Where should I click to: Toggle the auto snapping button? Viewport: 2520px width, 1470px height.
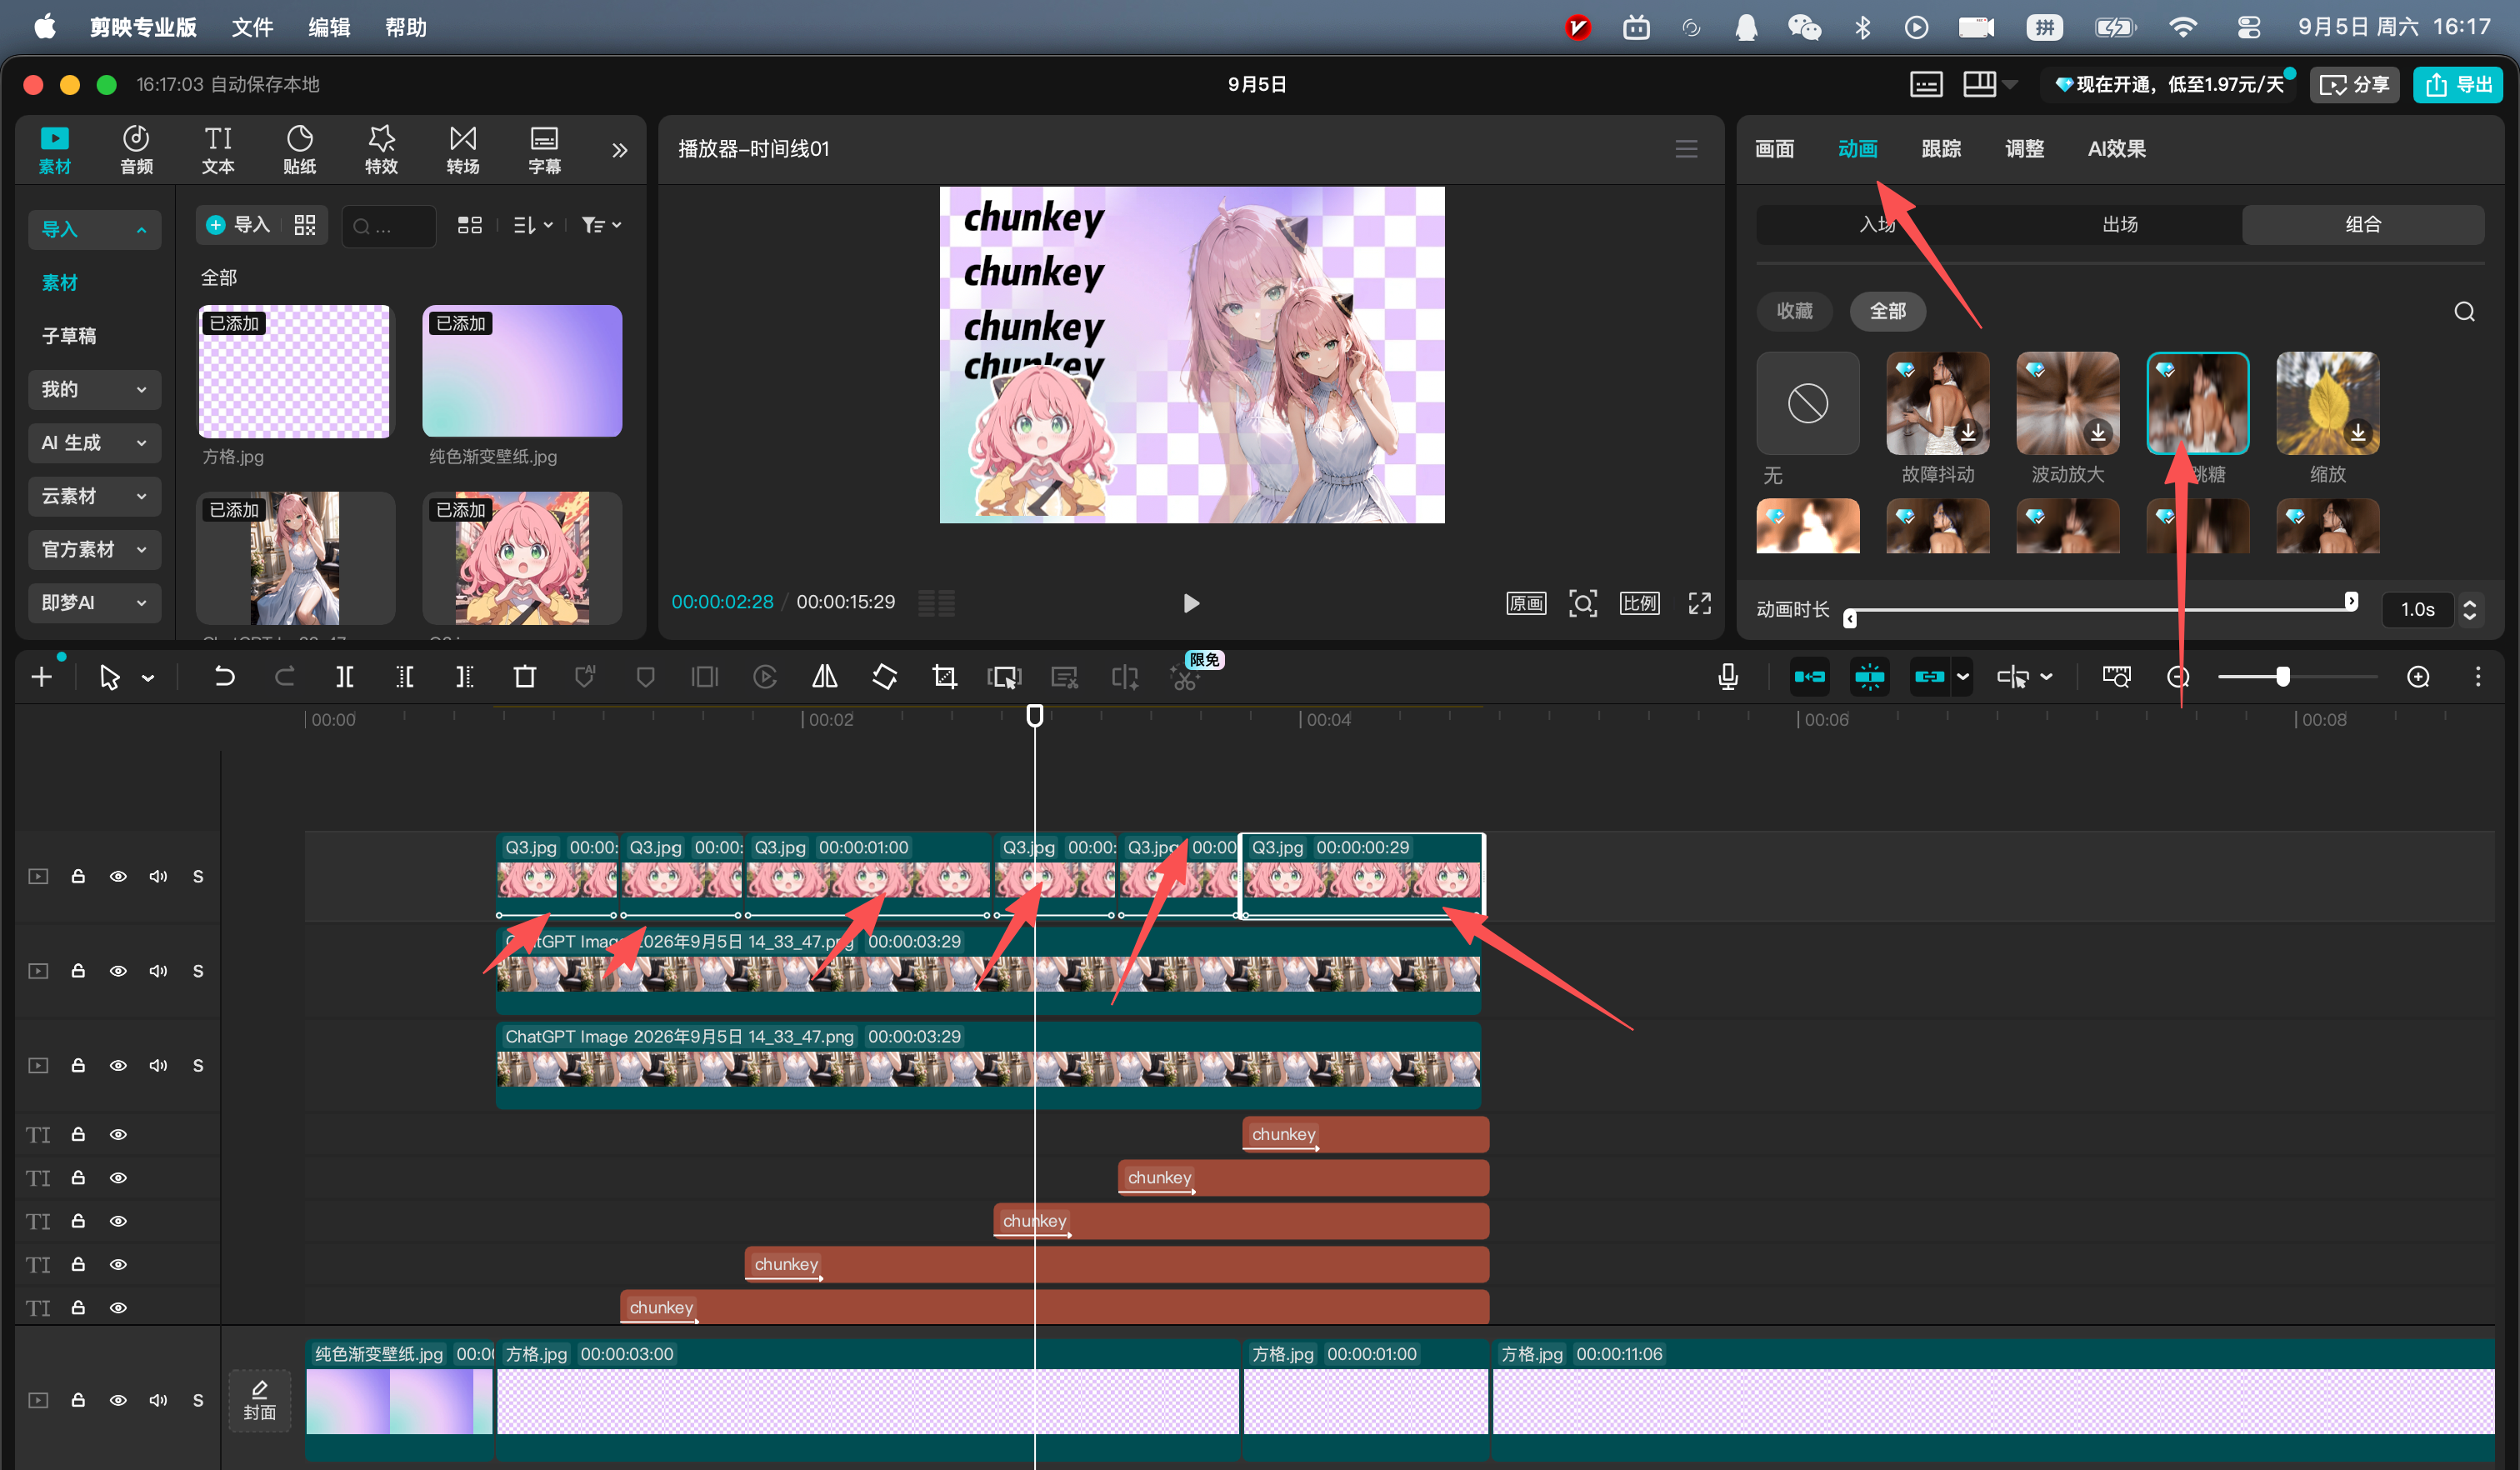pyautogui.click(x=1870, y=677)
